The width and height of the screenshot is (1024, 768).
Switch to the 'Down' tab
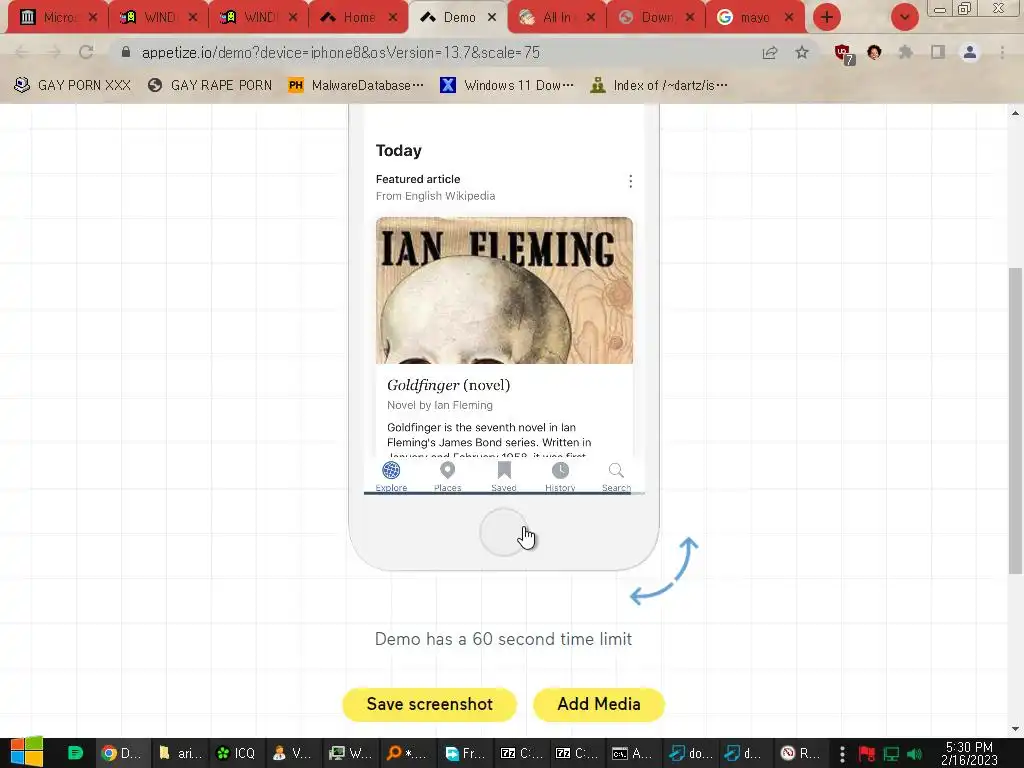[x=656, y=18]
